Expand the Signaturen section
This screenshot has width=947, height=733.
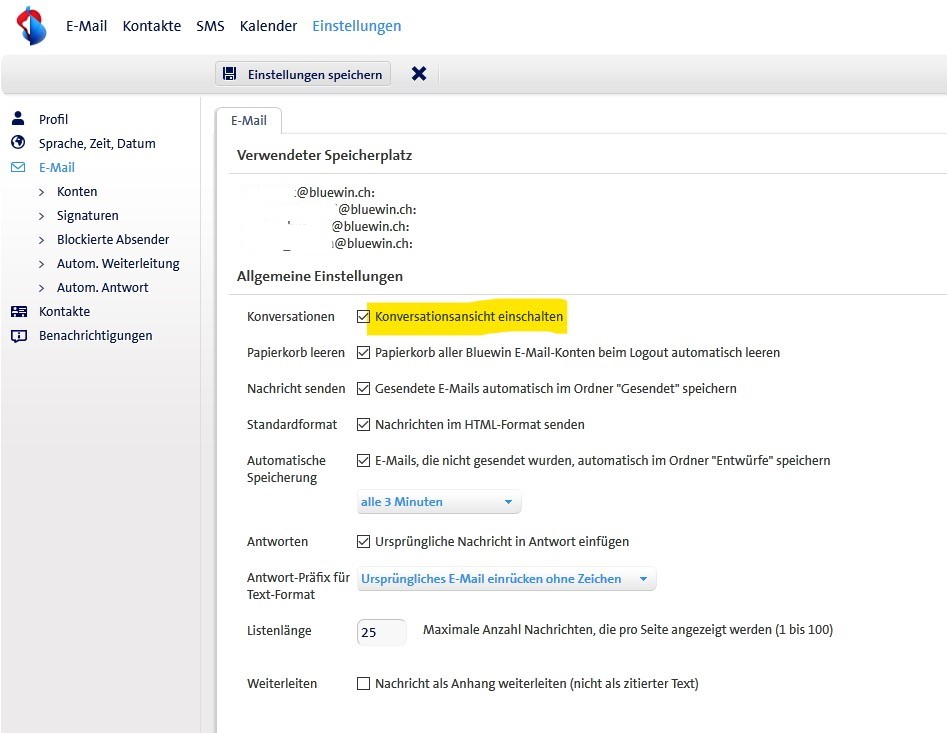coord(45,215)
